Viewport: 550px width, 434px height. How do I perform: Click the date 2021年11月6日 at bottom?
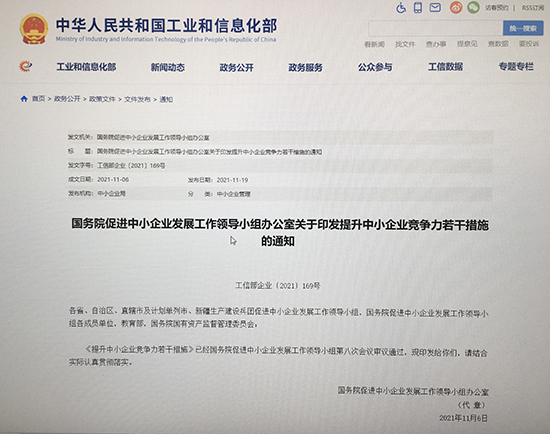click(x=463, y=418)
